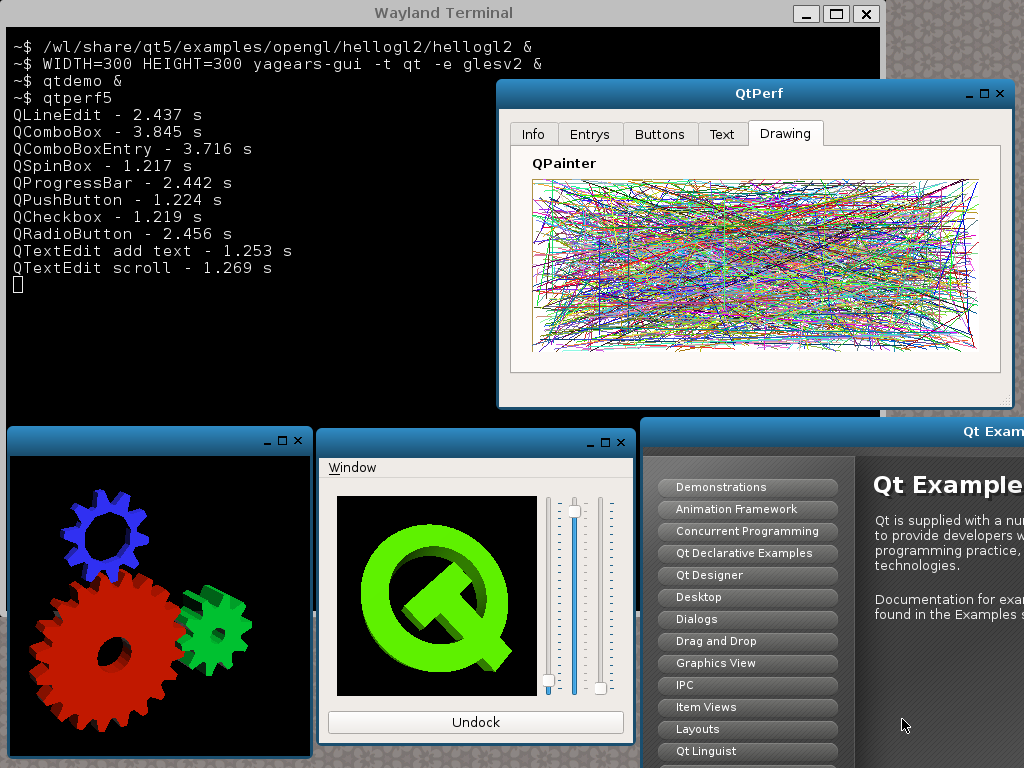1024x768 pixels.
Task: Switch to the Info tab in QtPerf
Action: [533, 134]
